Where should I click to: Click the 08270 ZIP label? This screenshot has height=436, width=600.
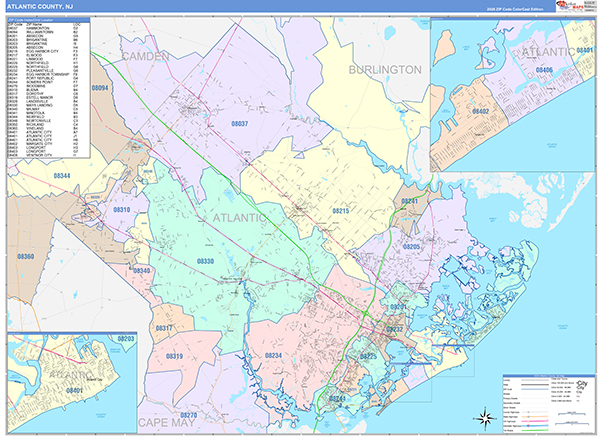coord(189,413)
